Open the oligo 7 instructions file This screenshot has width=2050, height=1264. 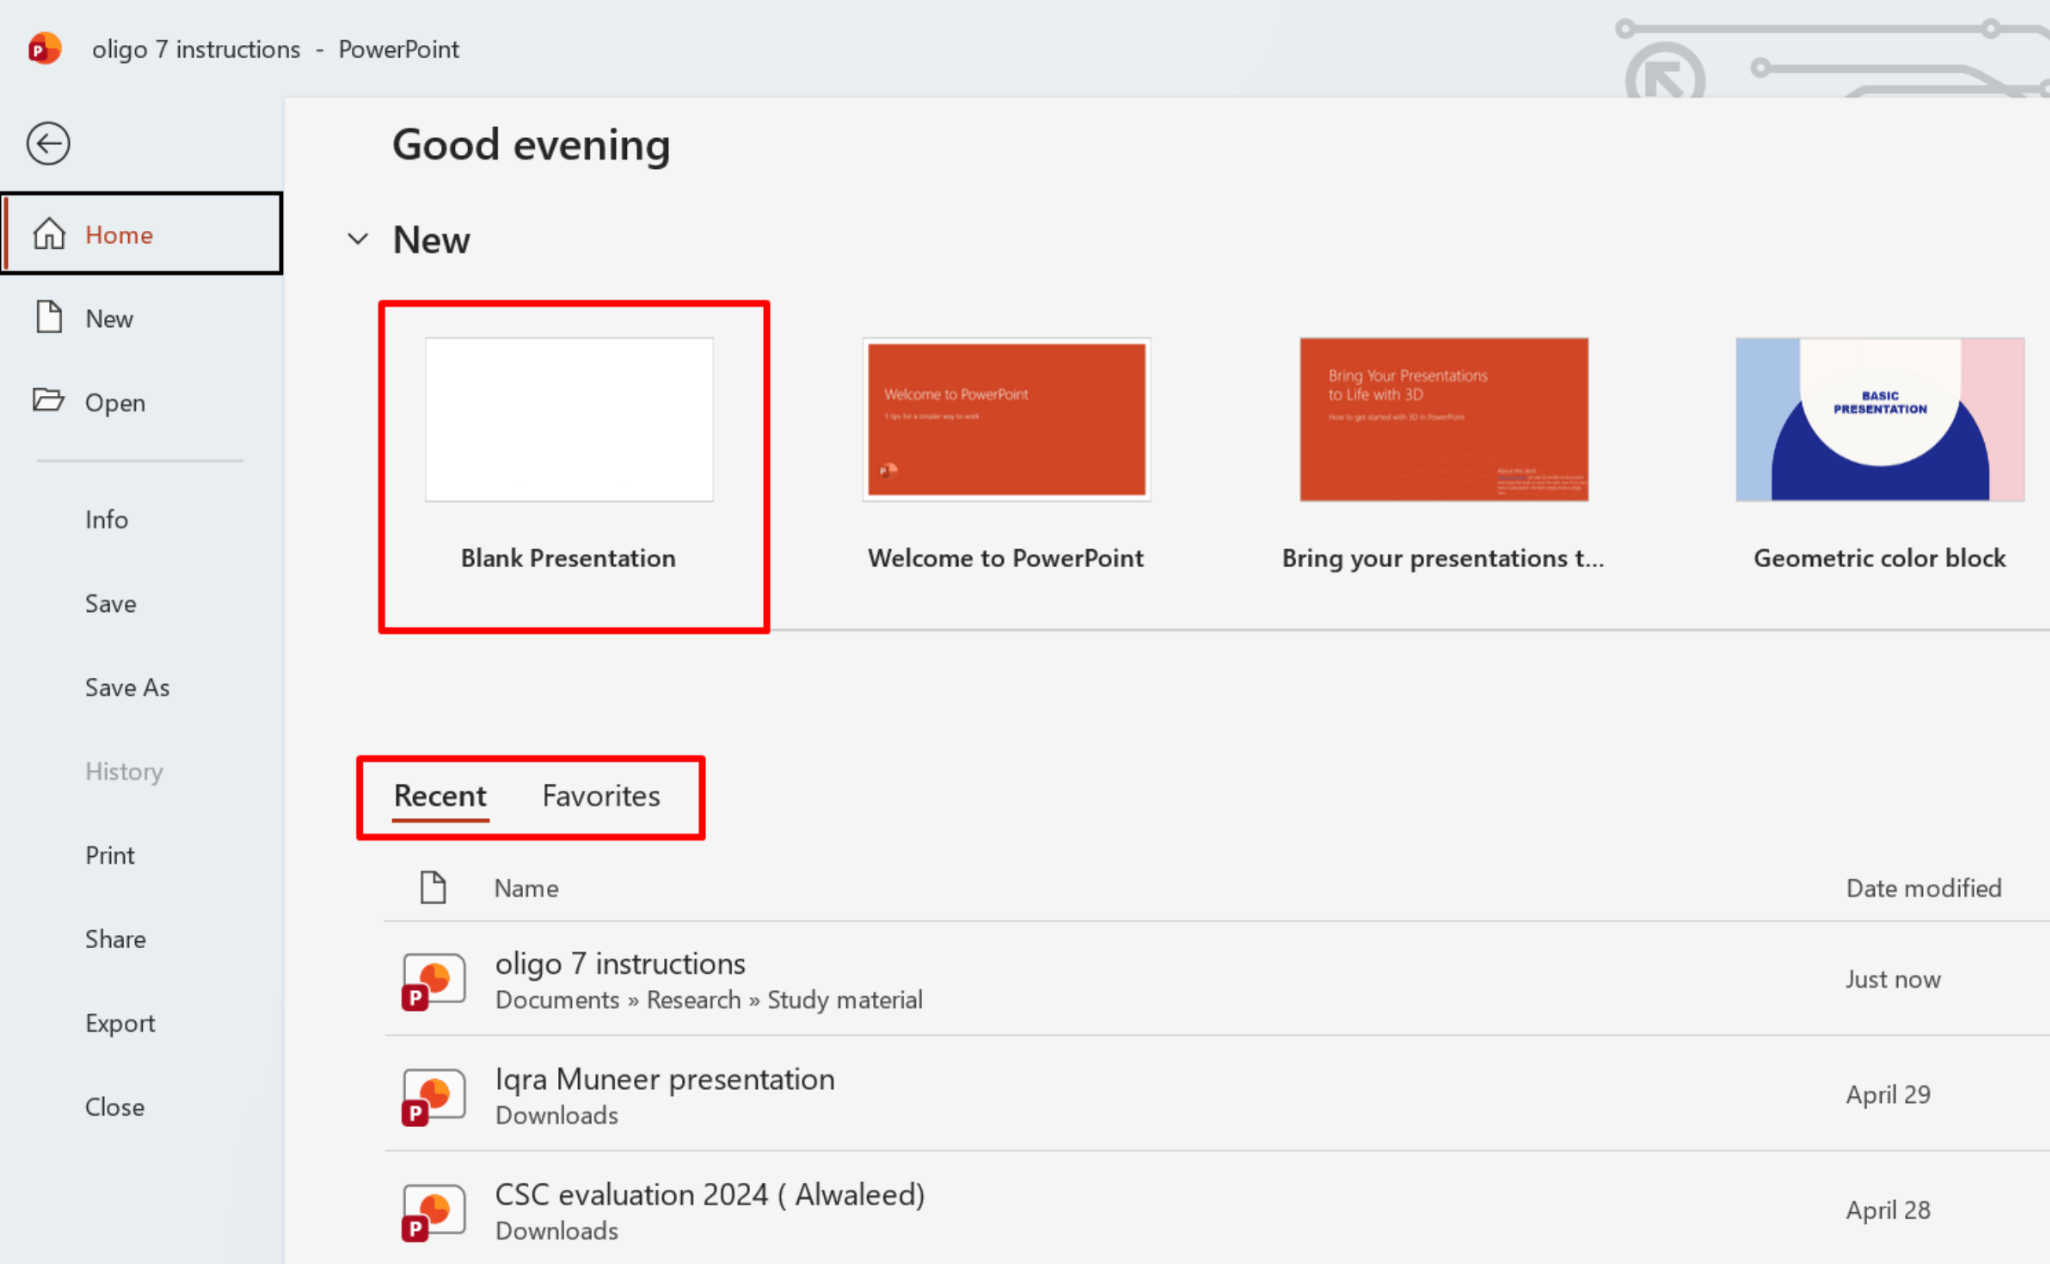click(x=1217, y=979)
